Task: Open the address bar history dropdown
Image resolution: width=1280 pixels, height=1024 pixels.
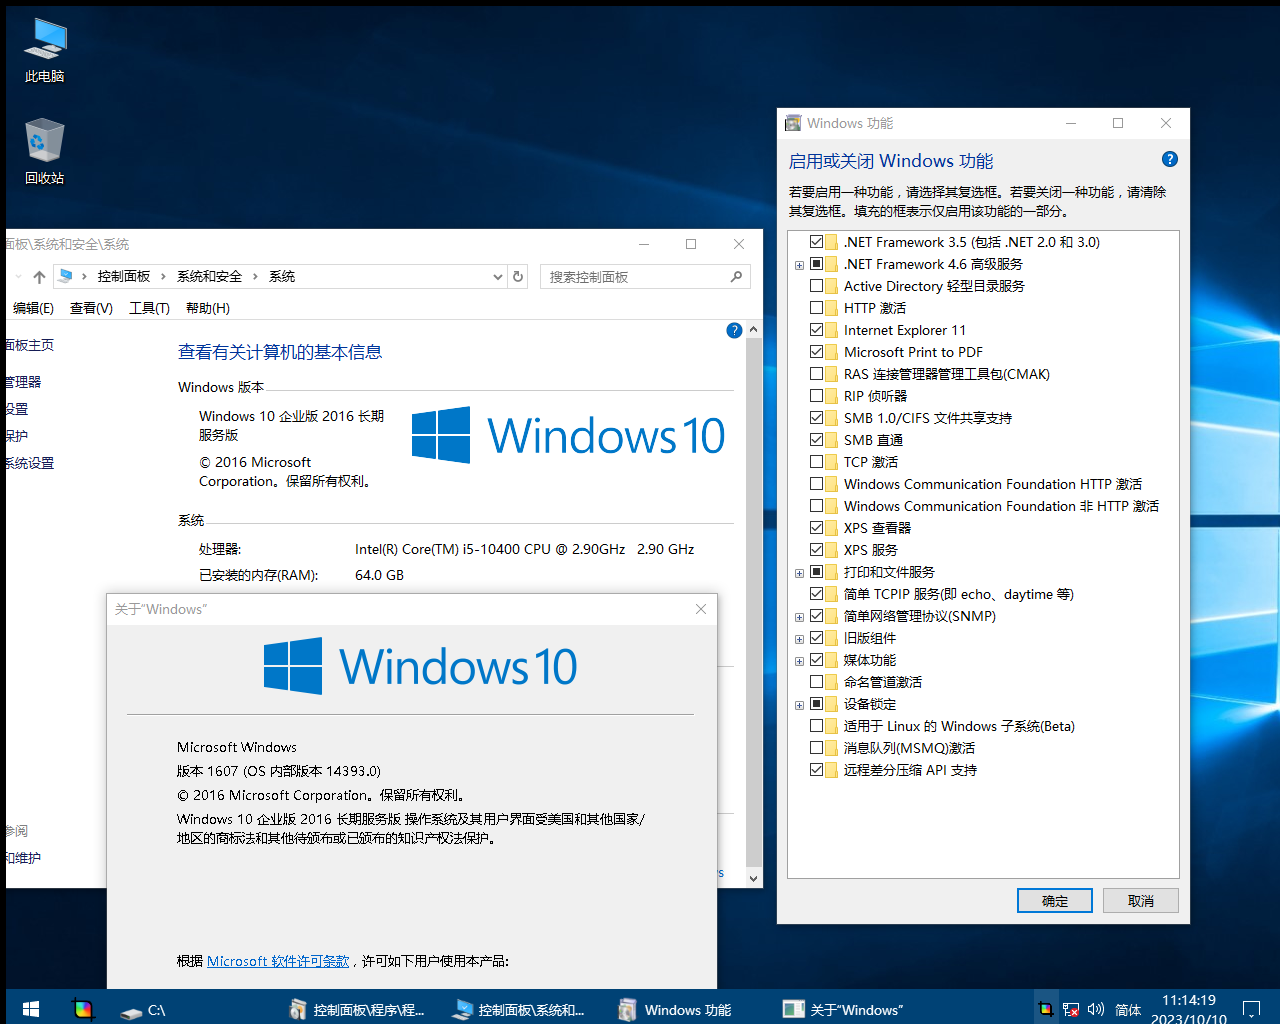Action: [x=498, y=277]
